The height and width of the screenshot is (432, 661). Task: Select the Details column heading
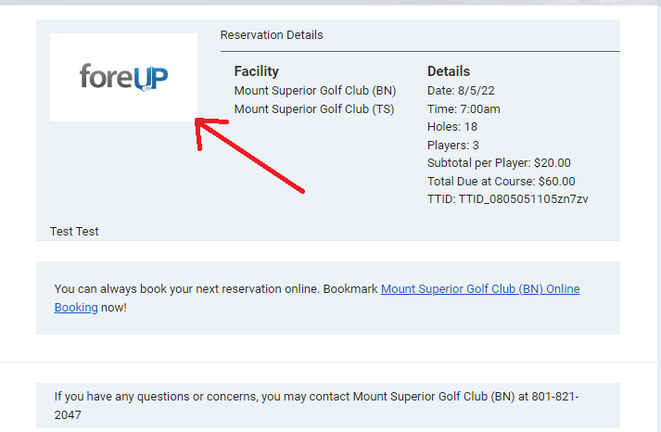(448, 72)
